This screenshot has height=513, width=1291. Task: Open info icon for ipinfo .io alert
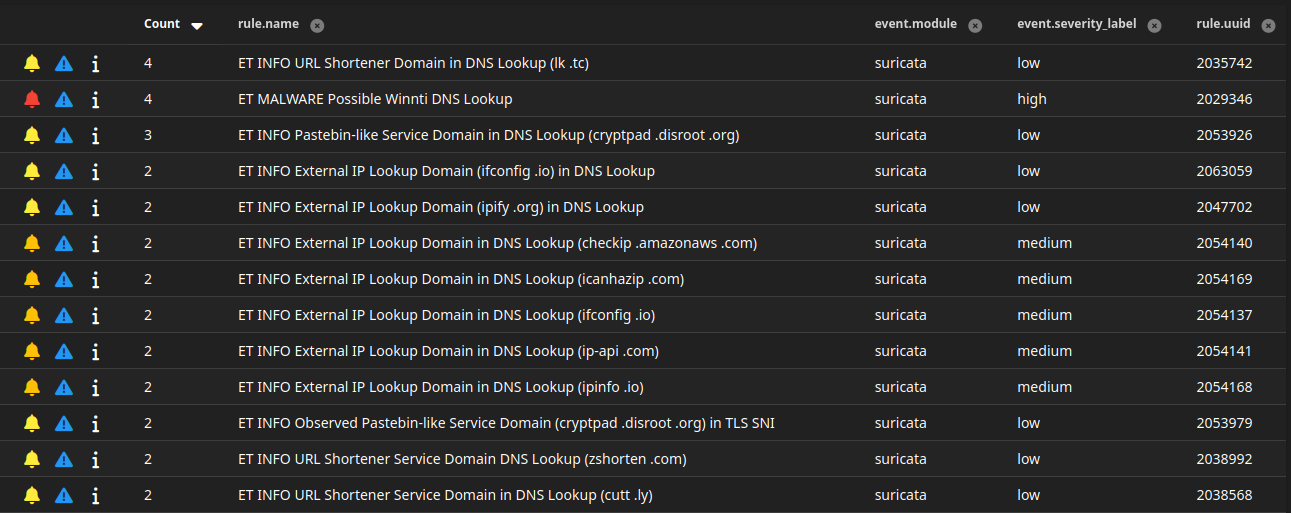click(x=95, y=387)
